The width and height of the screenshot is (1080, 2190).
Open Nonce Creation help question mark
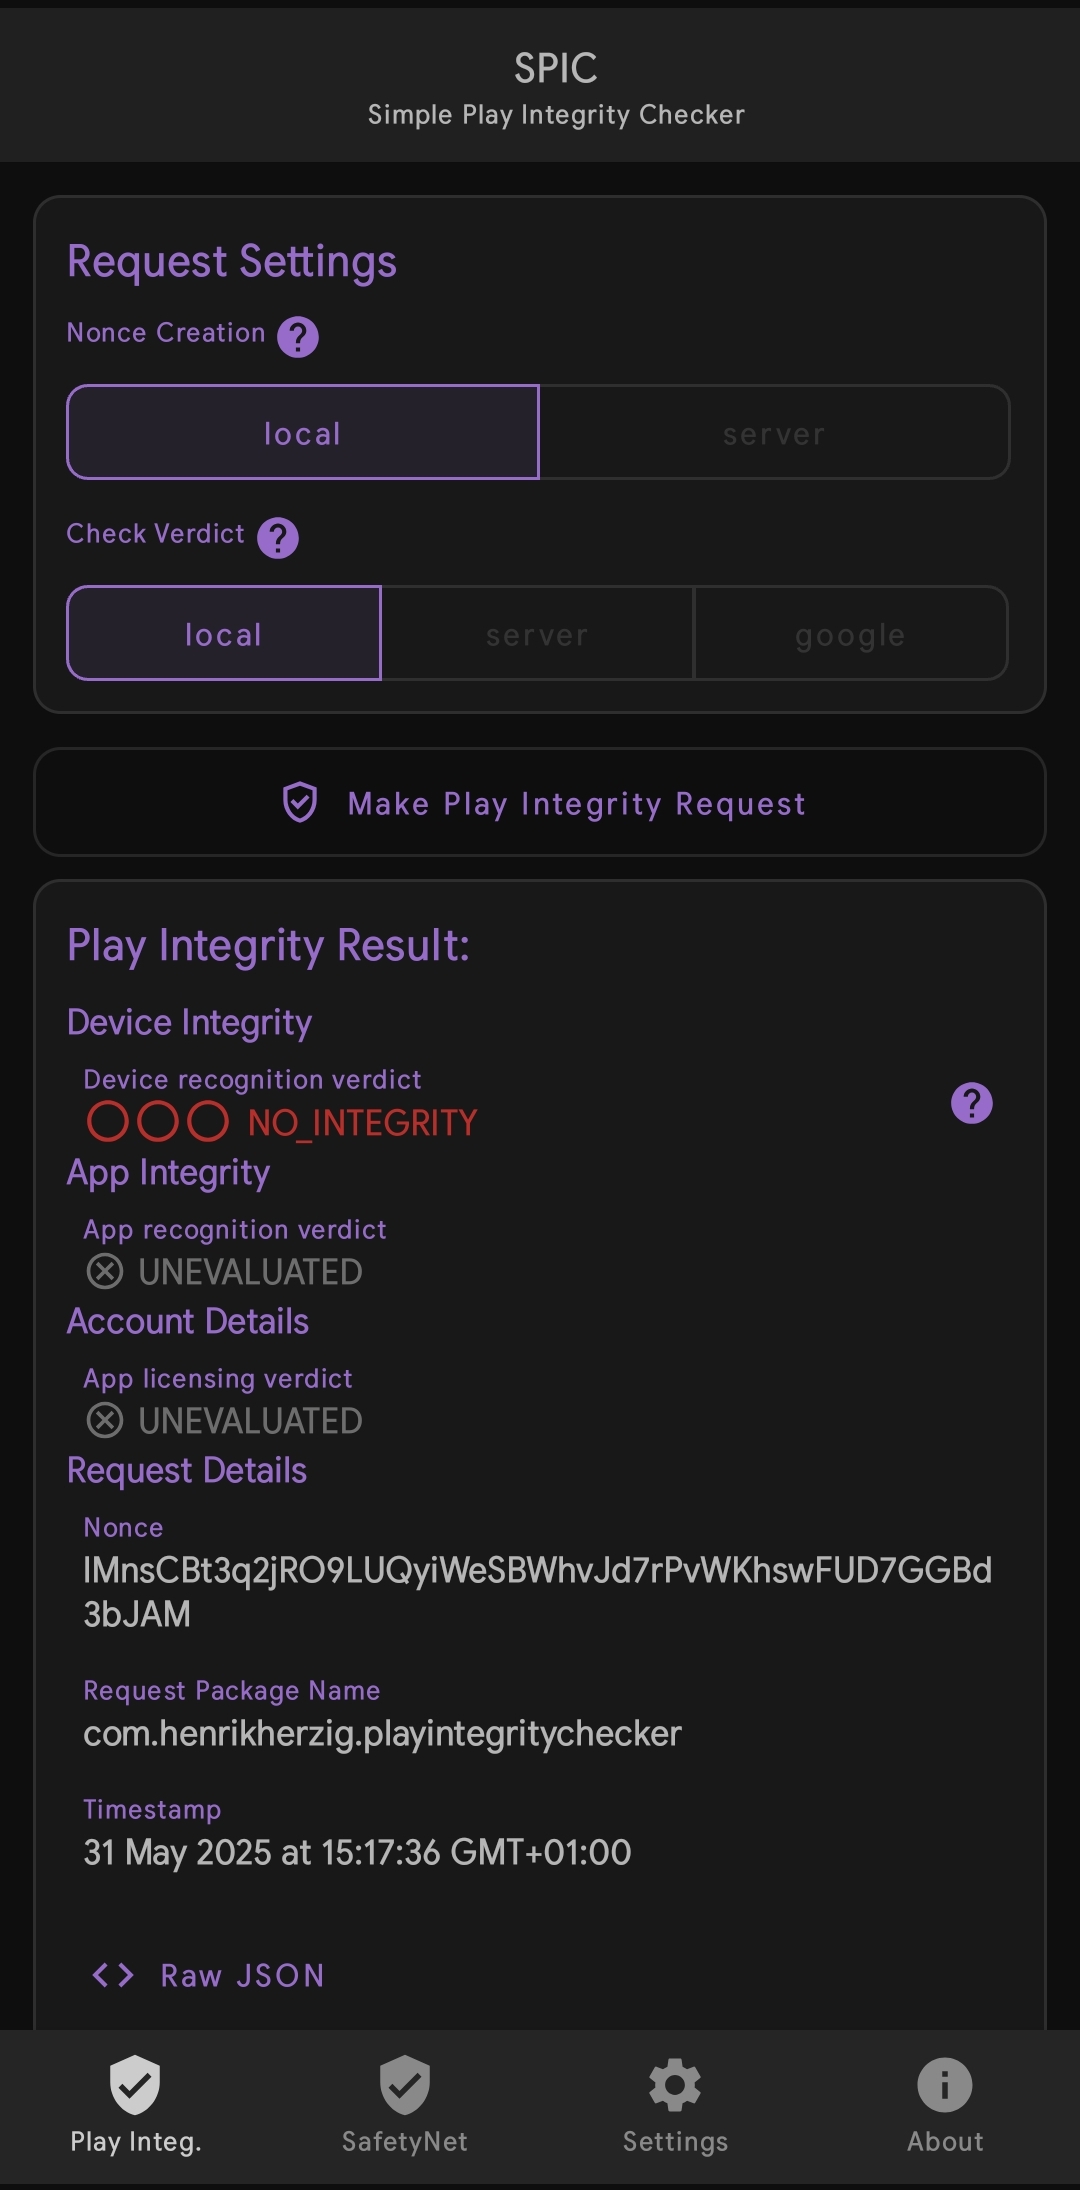pos(298,337)
